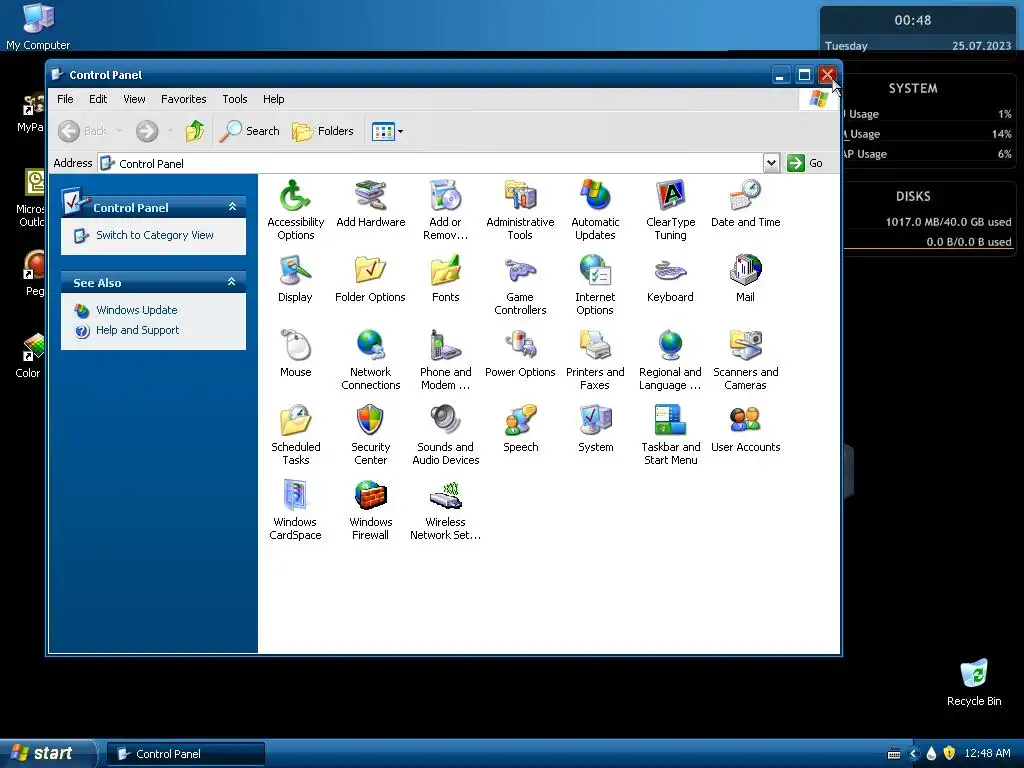Open the Display settings icon
The height and width of the screenshot is (768, 1024).
(x=295, y=270)
